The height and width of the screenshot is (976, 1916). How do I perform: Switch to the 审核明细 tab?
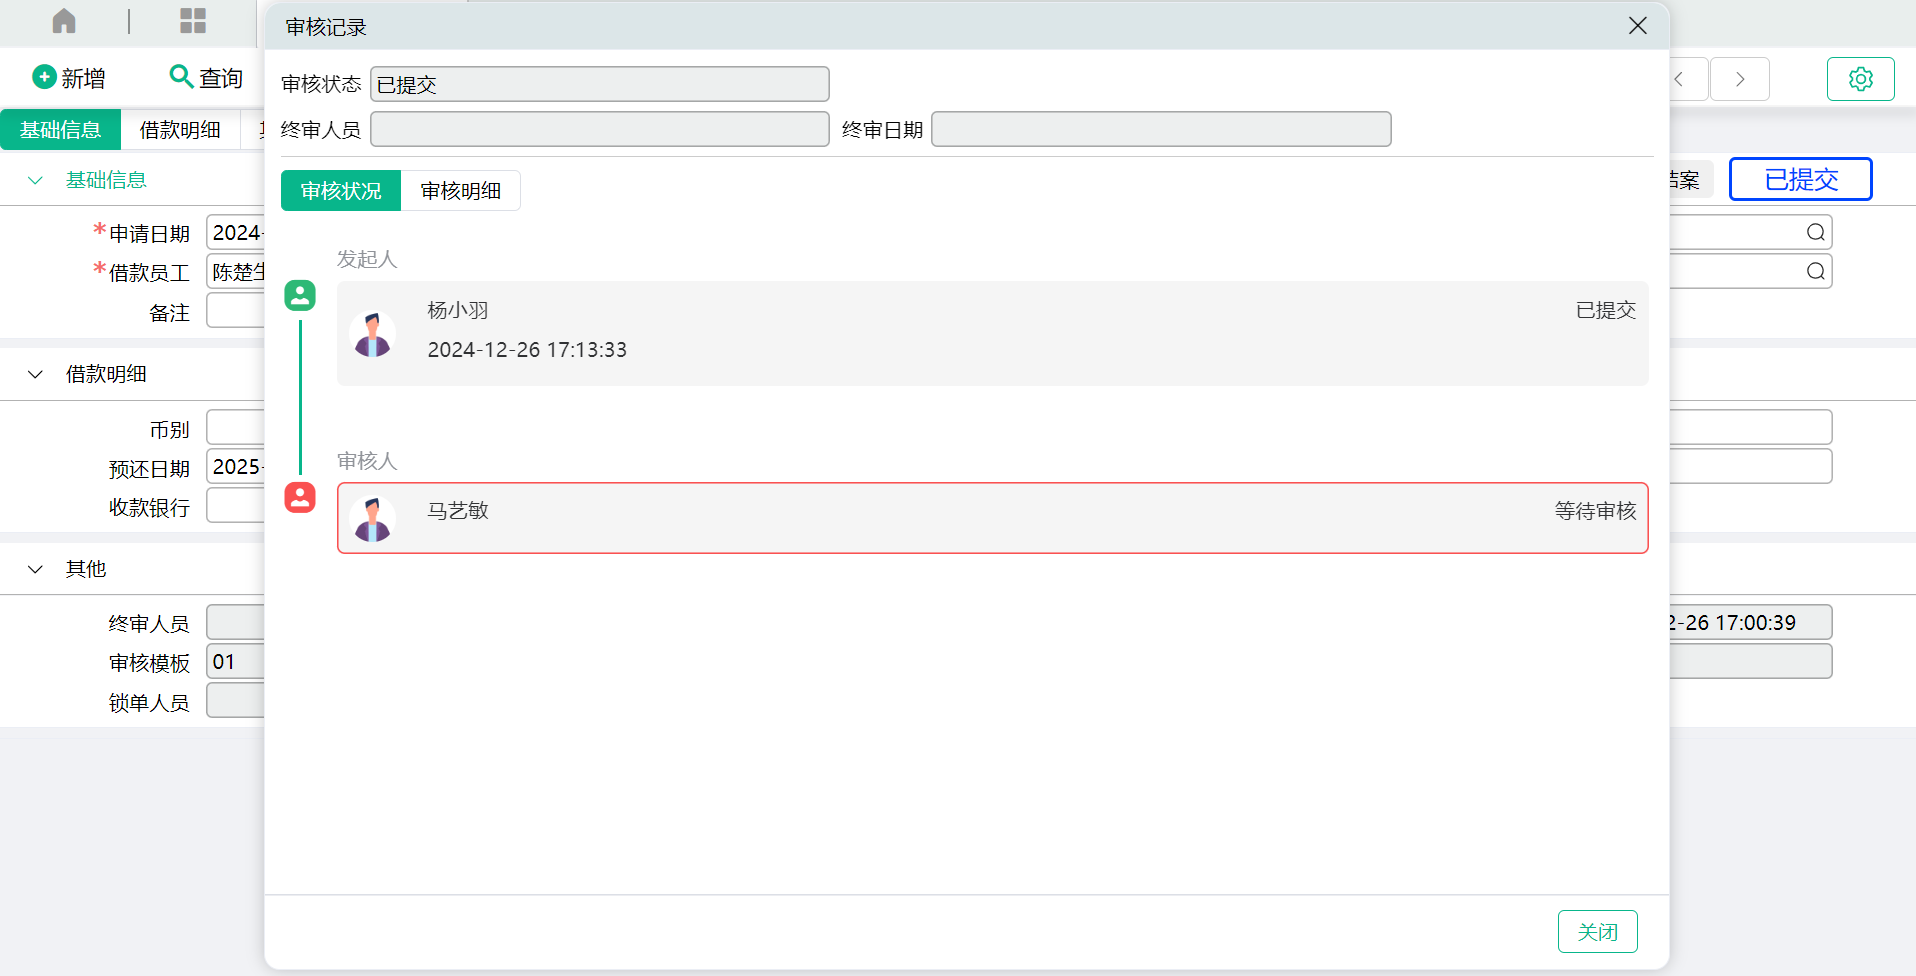460,191
